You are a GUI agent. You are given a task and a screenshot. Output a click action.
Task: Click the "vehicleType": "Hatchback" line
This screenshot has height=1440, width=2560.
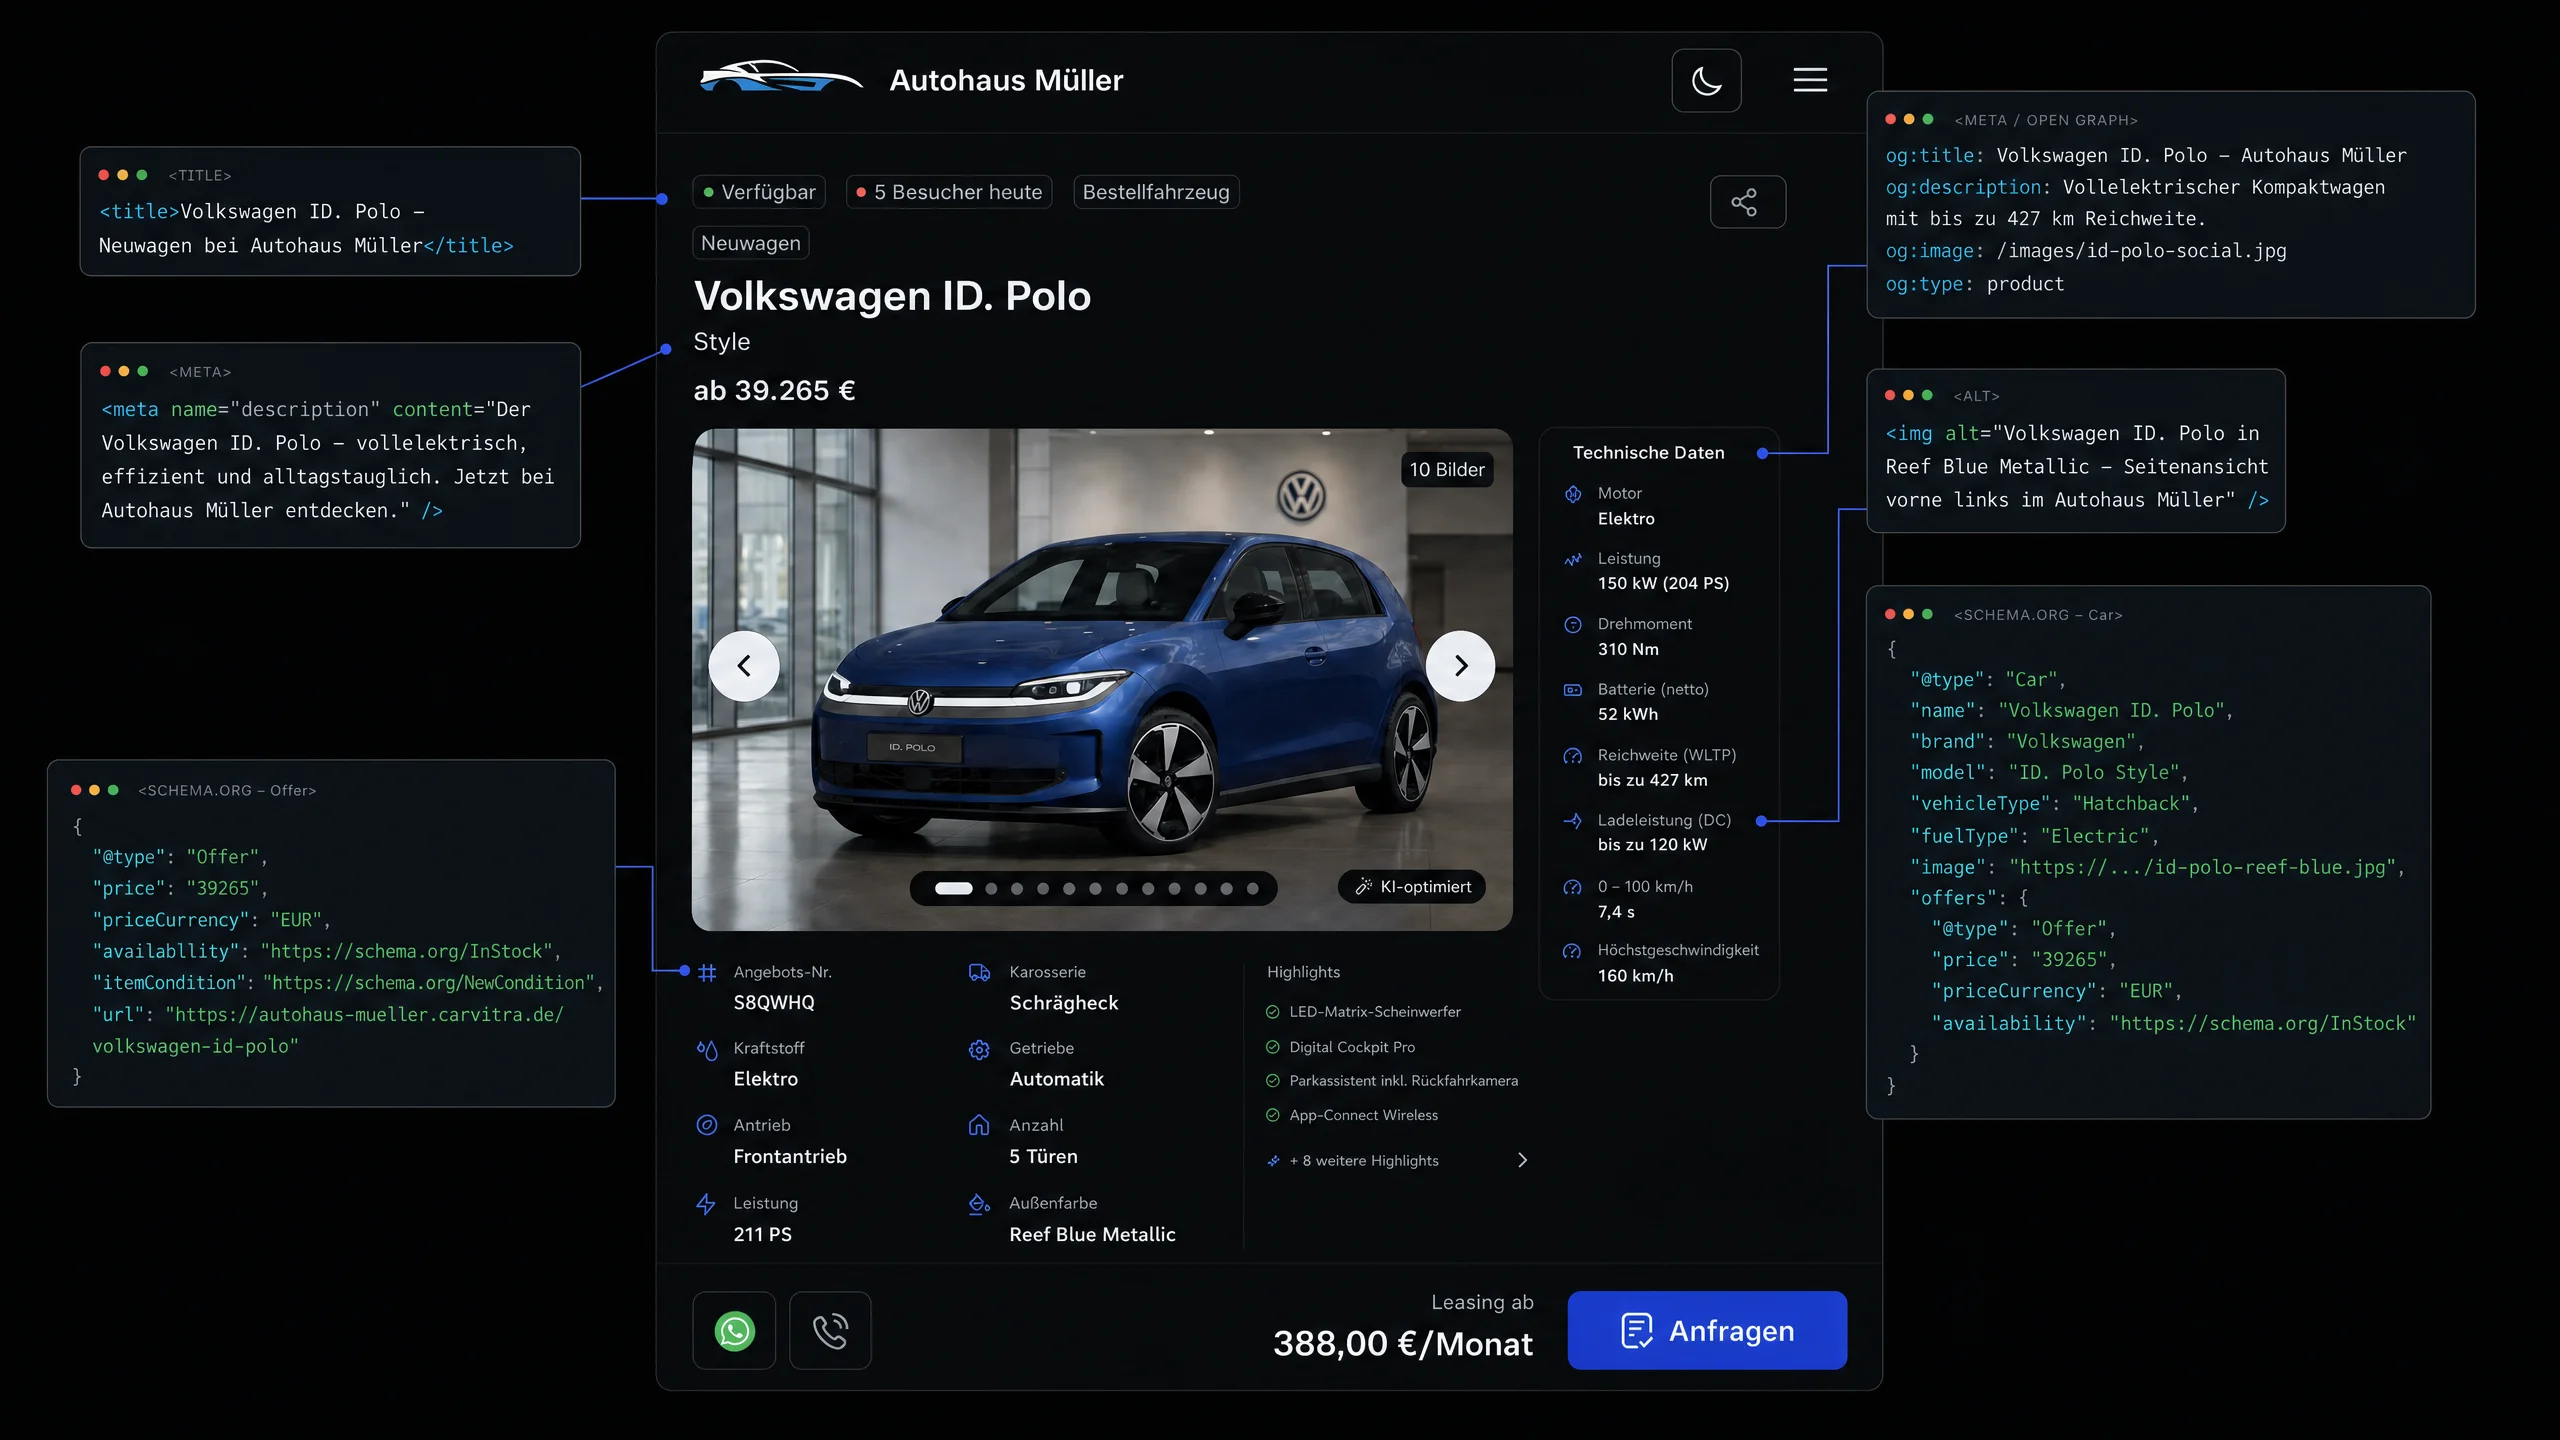coord(2054,804)
